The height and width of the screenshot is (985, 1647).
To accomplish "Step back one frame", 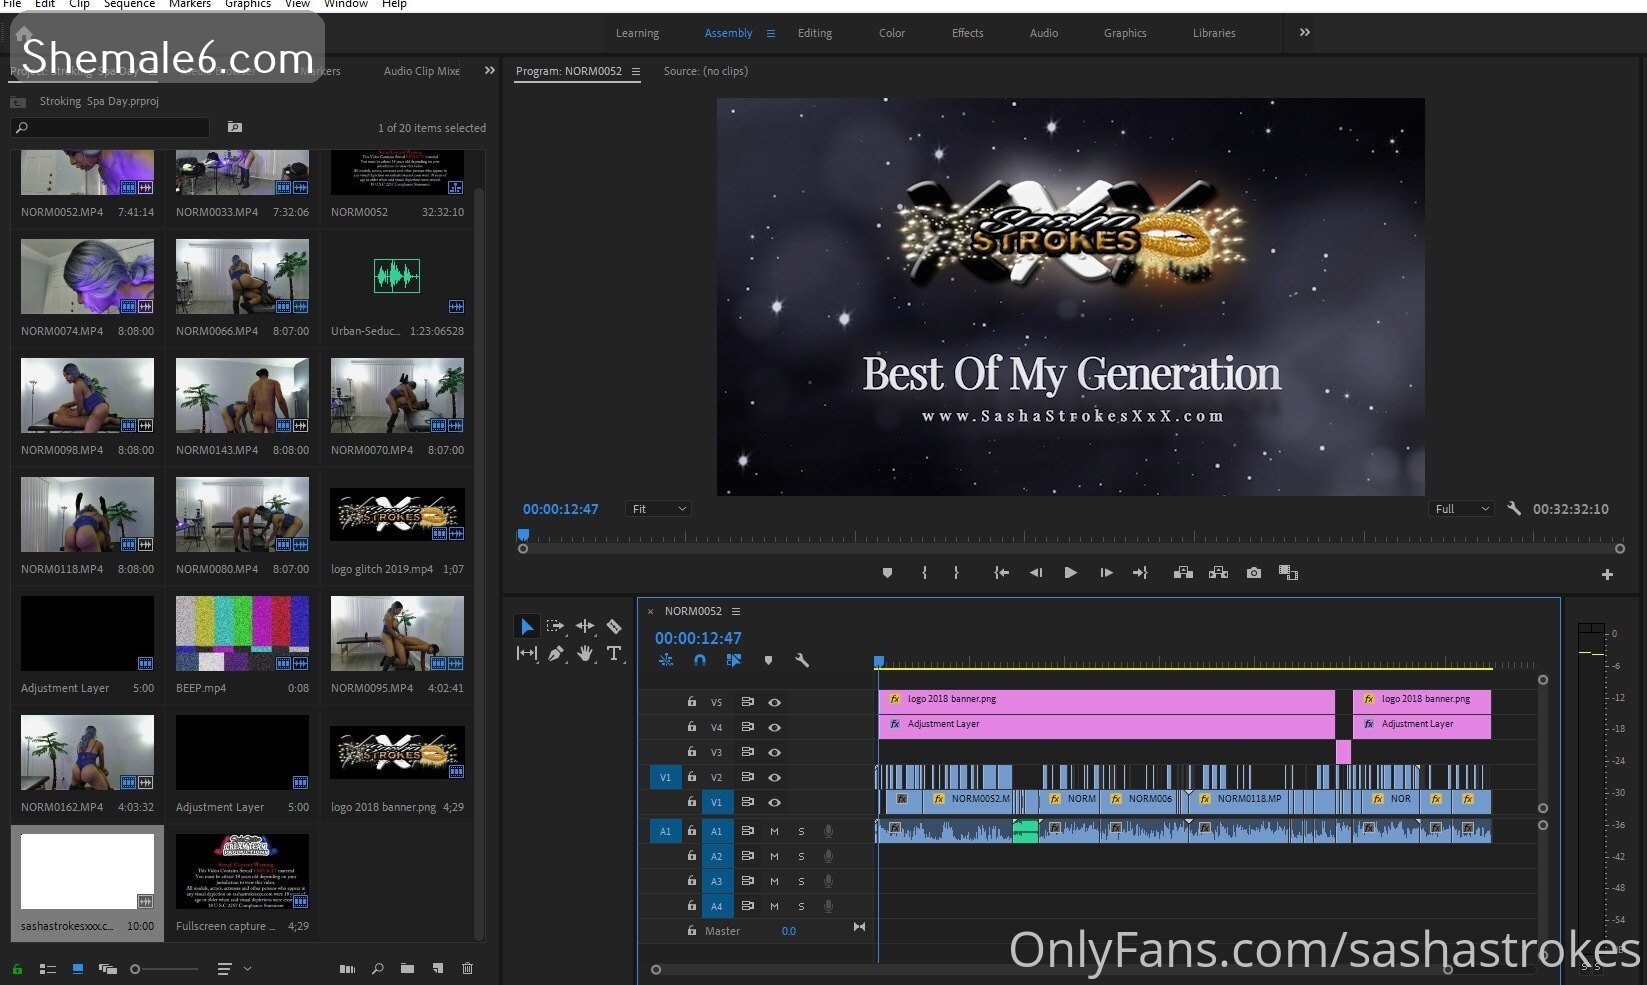I will (1036, 573).
